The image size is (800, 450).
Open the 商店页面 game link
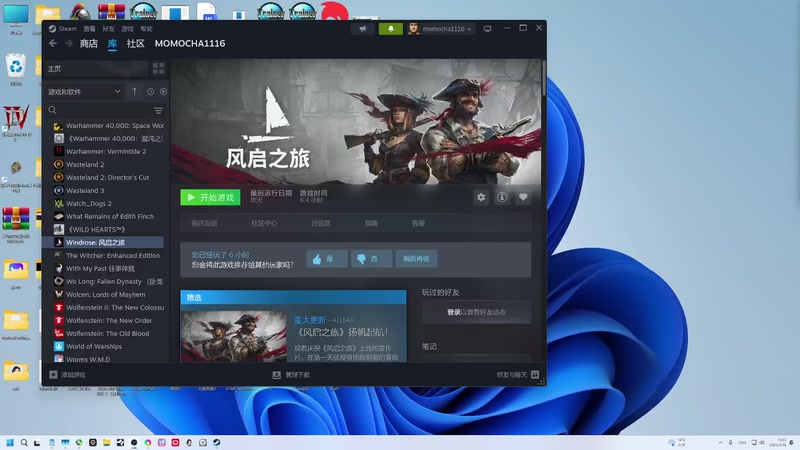coord(204,223)
